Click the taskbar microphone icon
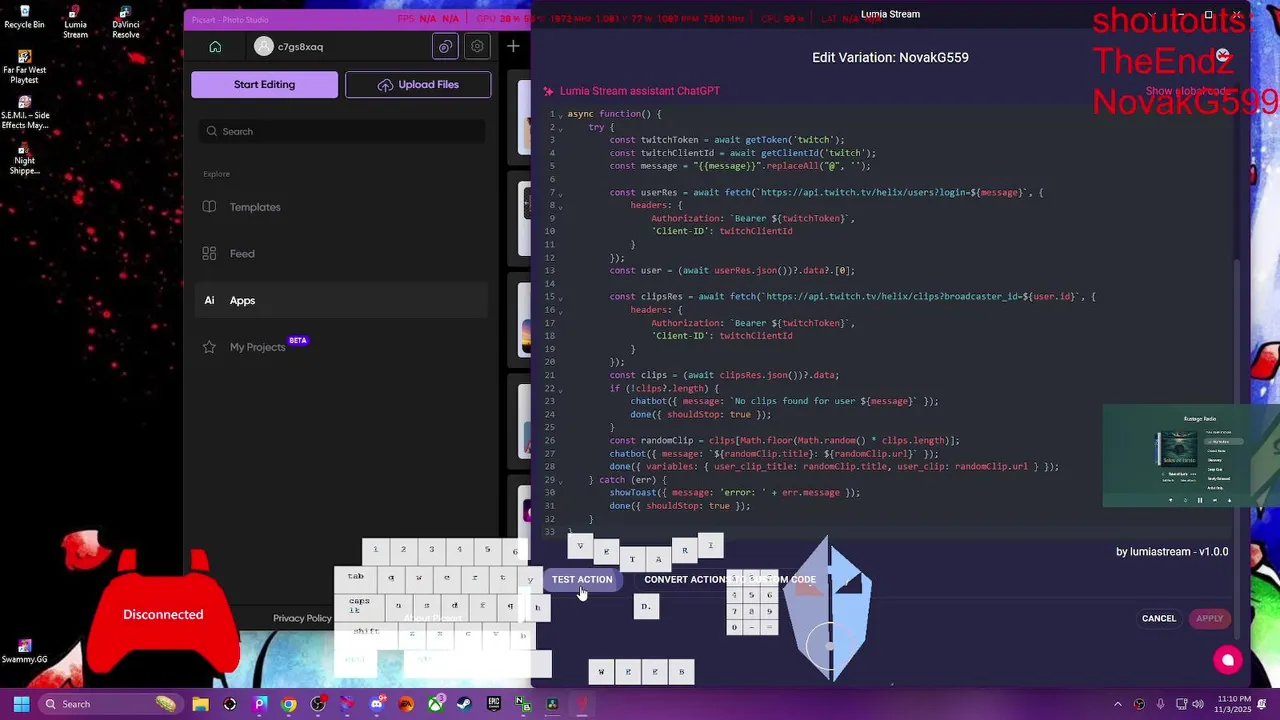The image size is (1280, 720). pos(1161,704)
